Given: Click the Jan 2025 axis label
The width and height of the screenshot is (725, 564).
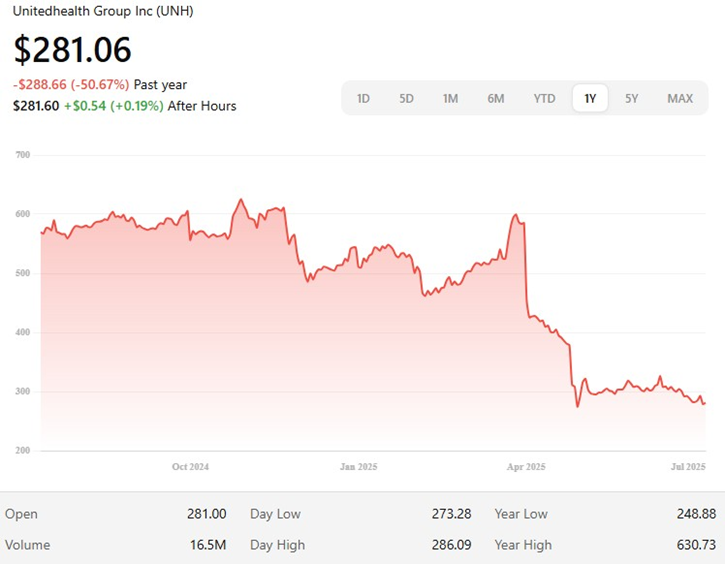Looking at the screenshot, I should [358, 467].
